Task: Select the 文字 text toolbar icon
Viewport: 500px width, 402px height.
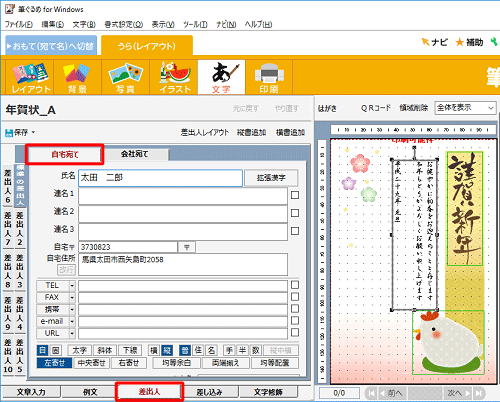Action: pos(221,77)
